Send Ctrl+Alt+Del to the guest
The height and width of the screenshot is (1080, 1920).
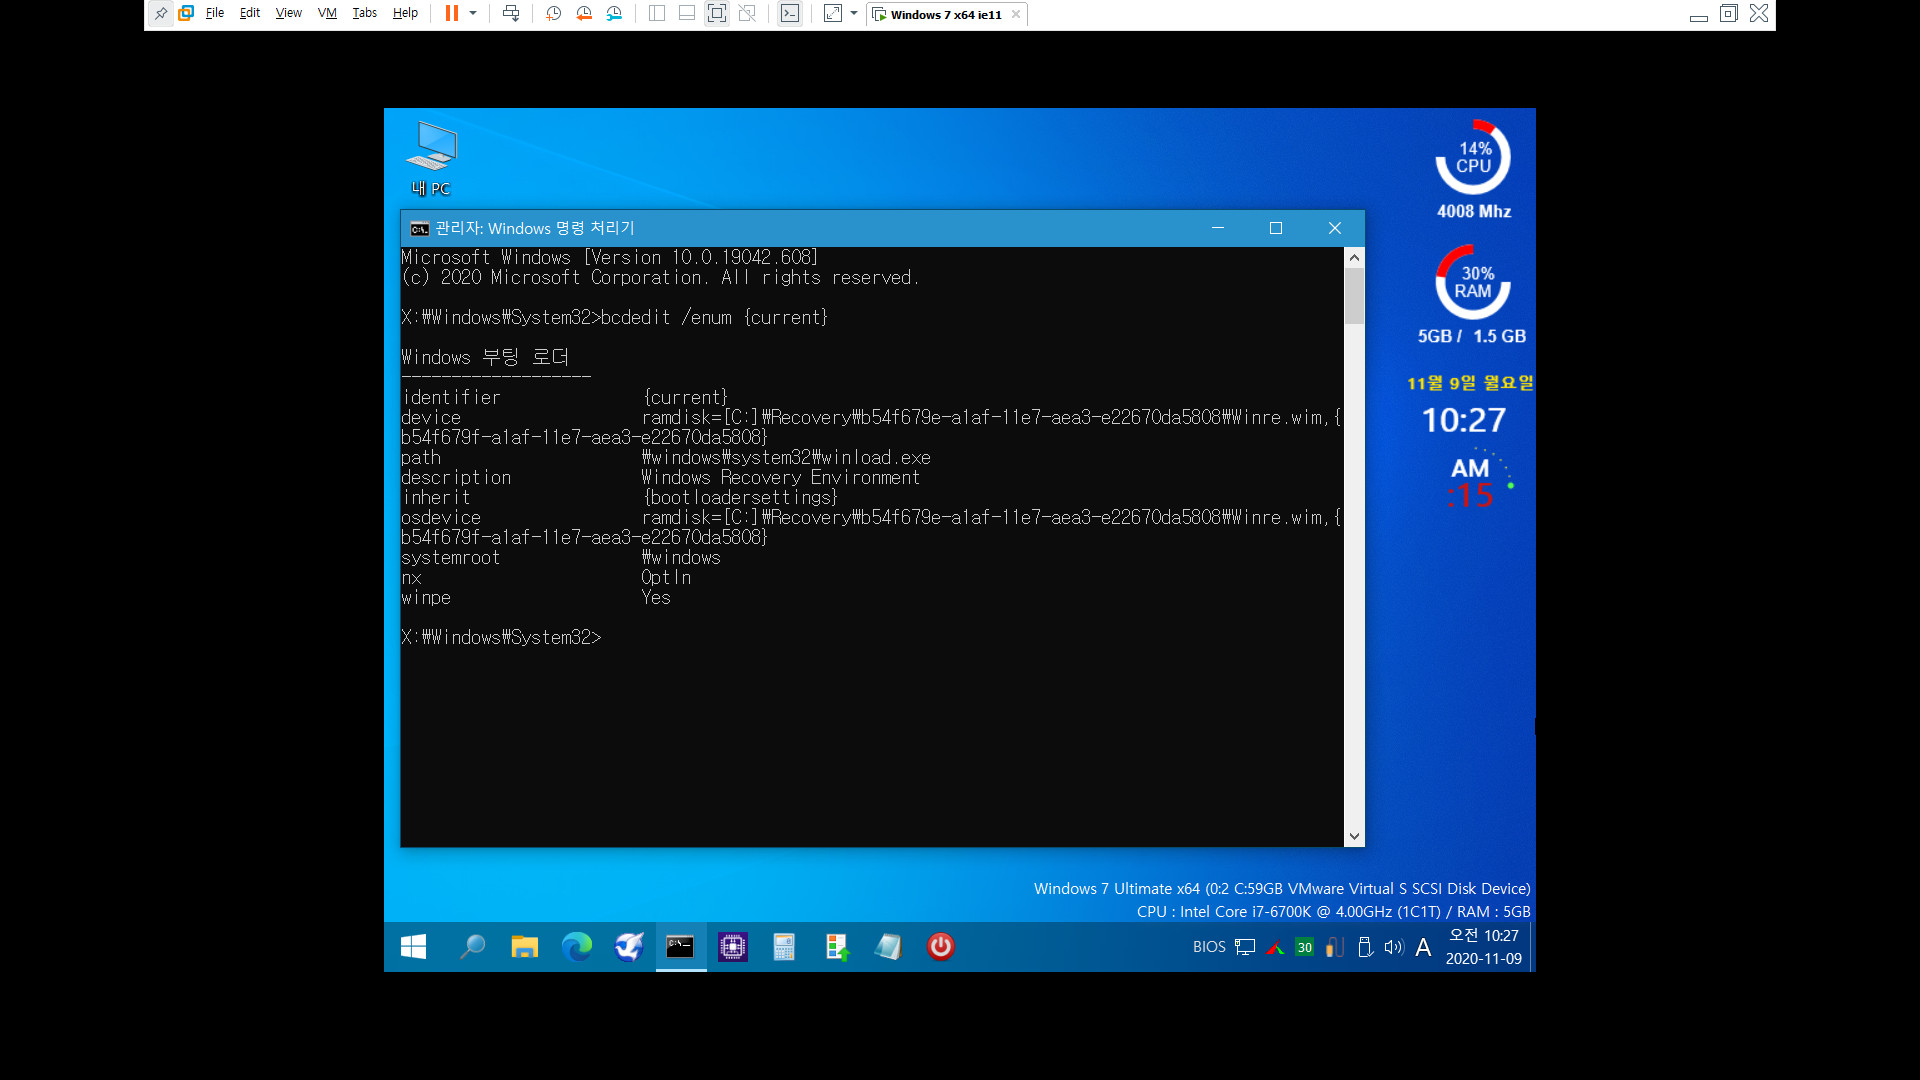coord(511,14)
